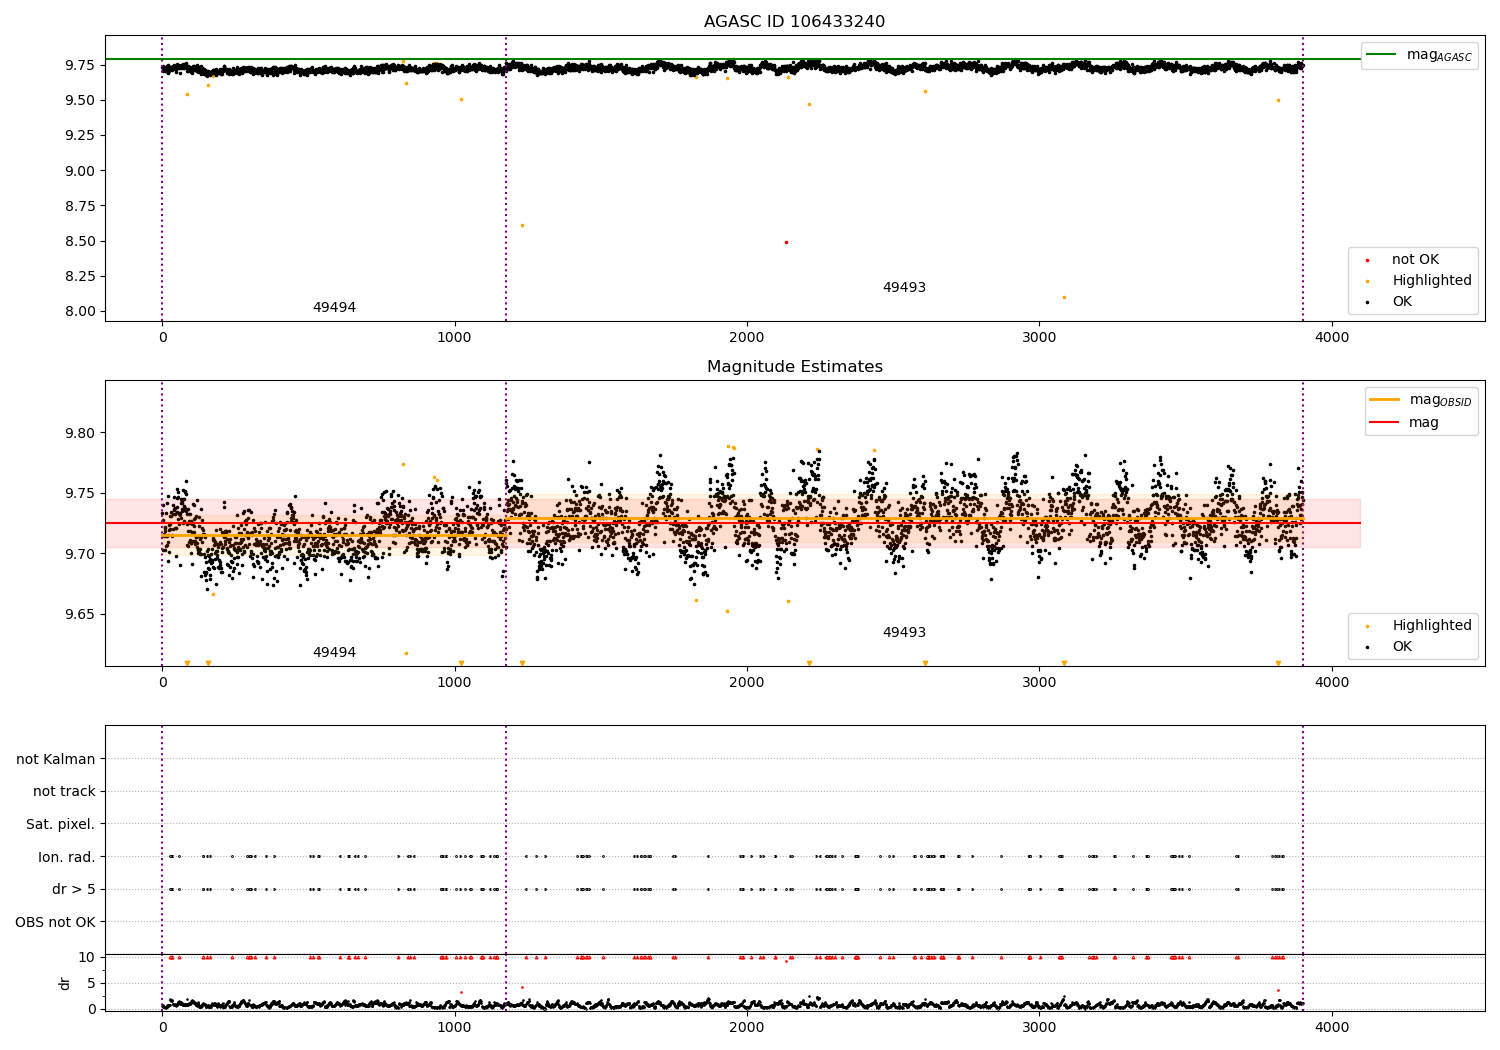The width and height of the screenshot is (1500, 1050).
Task: Click obsid label 49493 in the top plot
Action: [904, 288]
